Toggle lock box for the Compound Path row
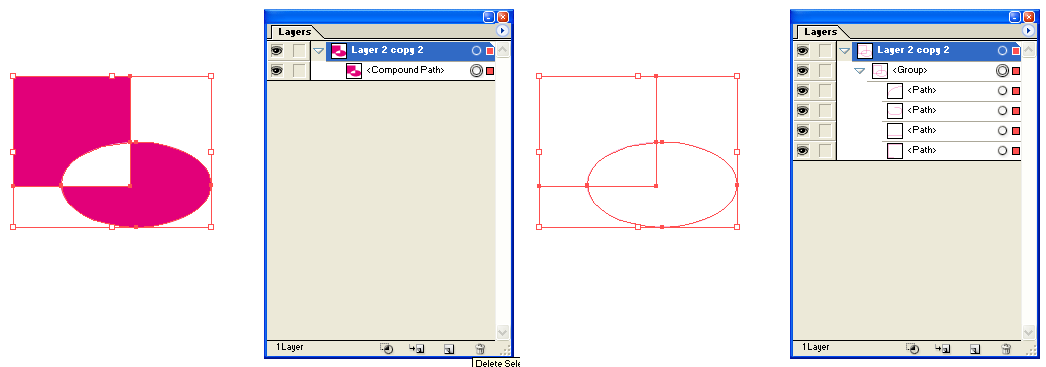This screenshot has width=1046, height=367. tap(300, 70)
